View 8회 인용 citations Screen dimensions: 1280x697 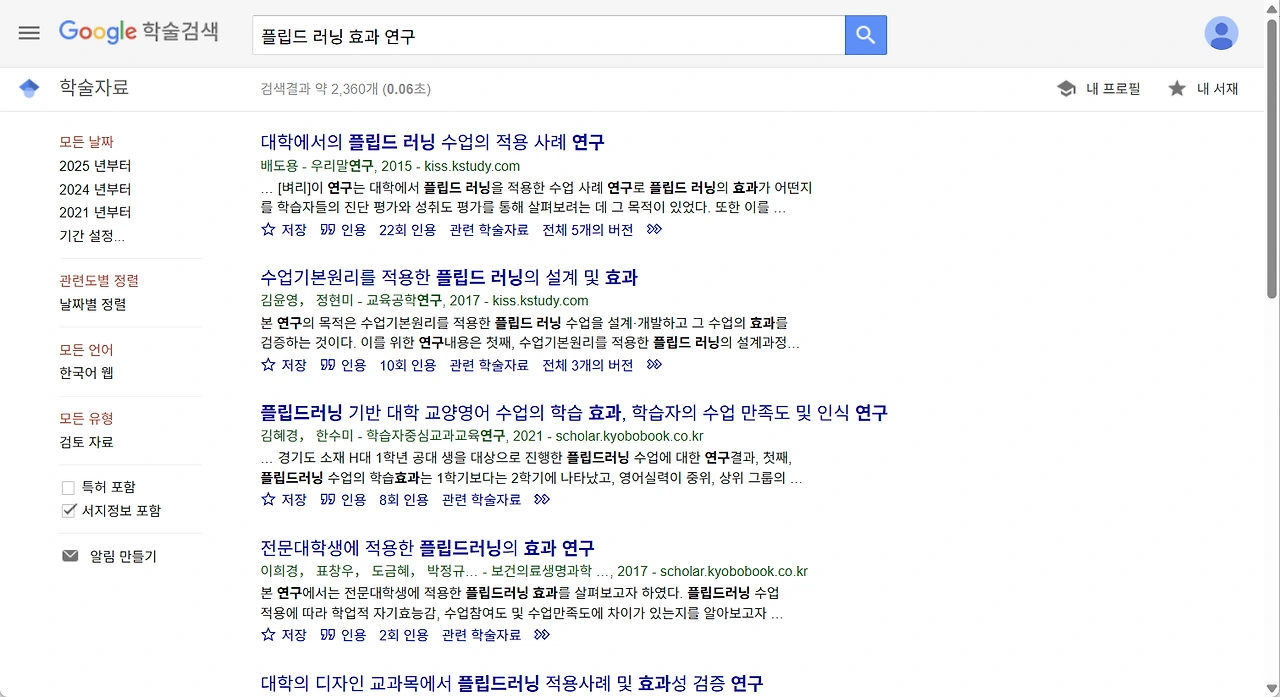(x=404, y=499)
